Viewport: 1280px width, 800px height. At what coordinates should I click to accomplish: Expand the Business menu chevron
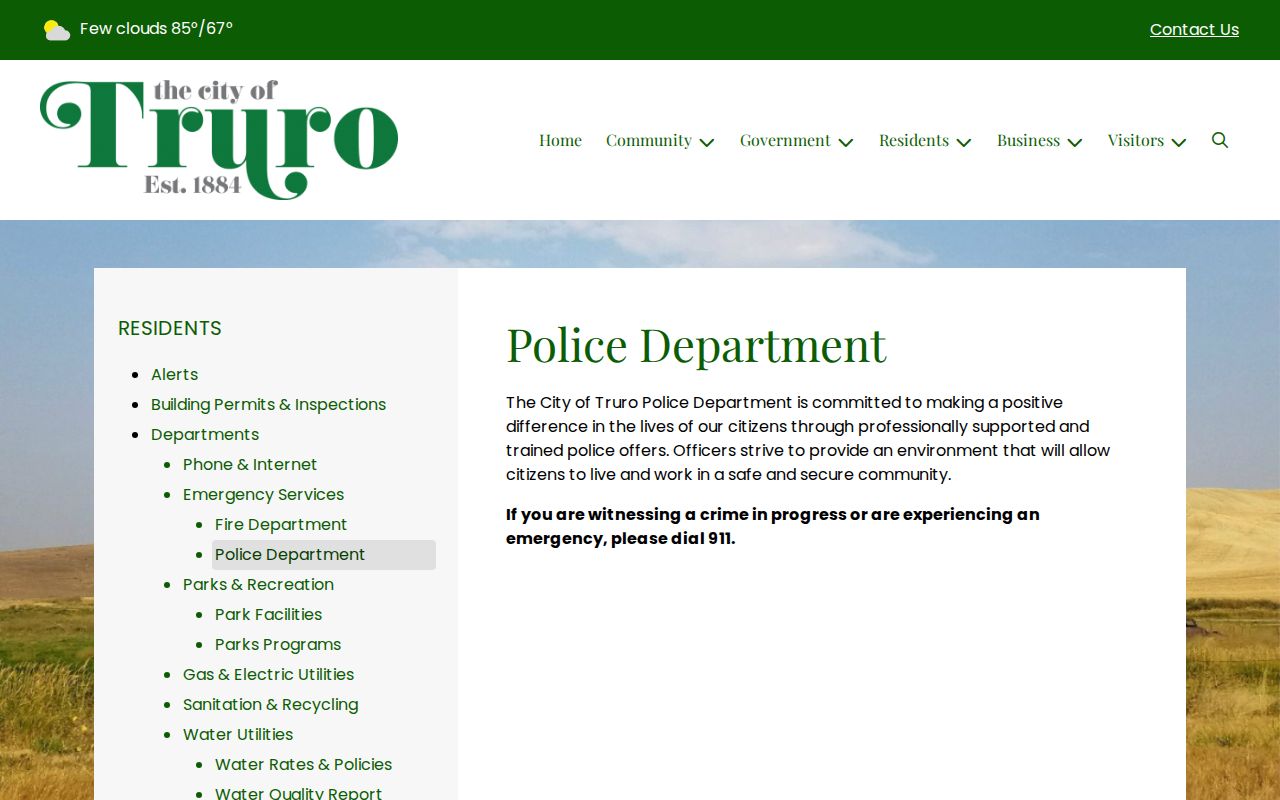[x=1075, y=142]
